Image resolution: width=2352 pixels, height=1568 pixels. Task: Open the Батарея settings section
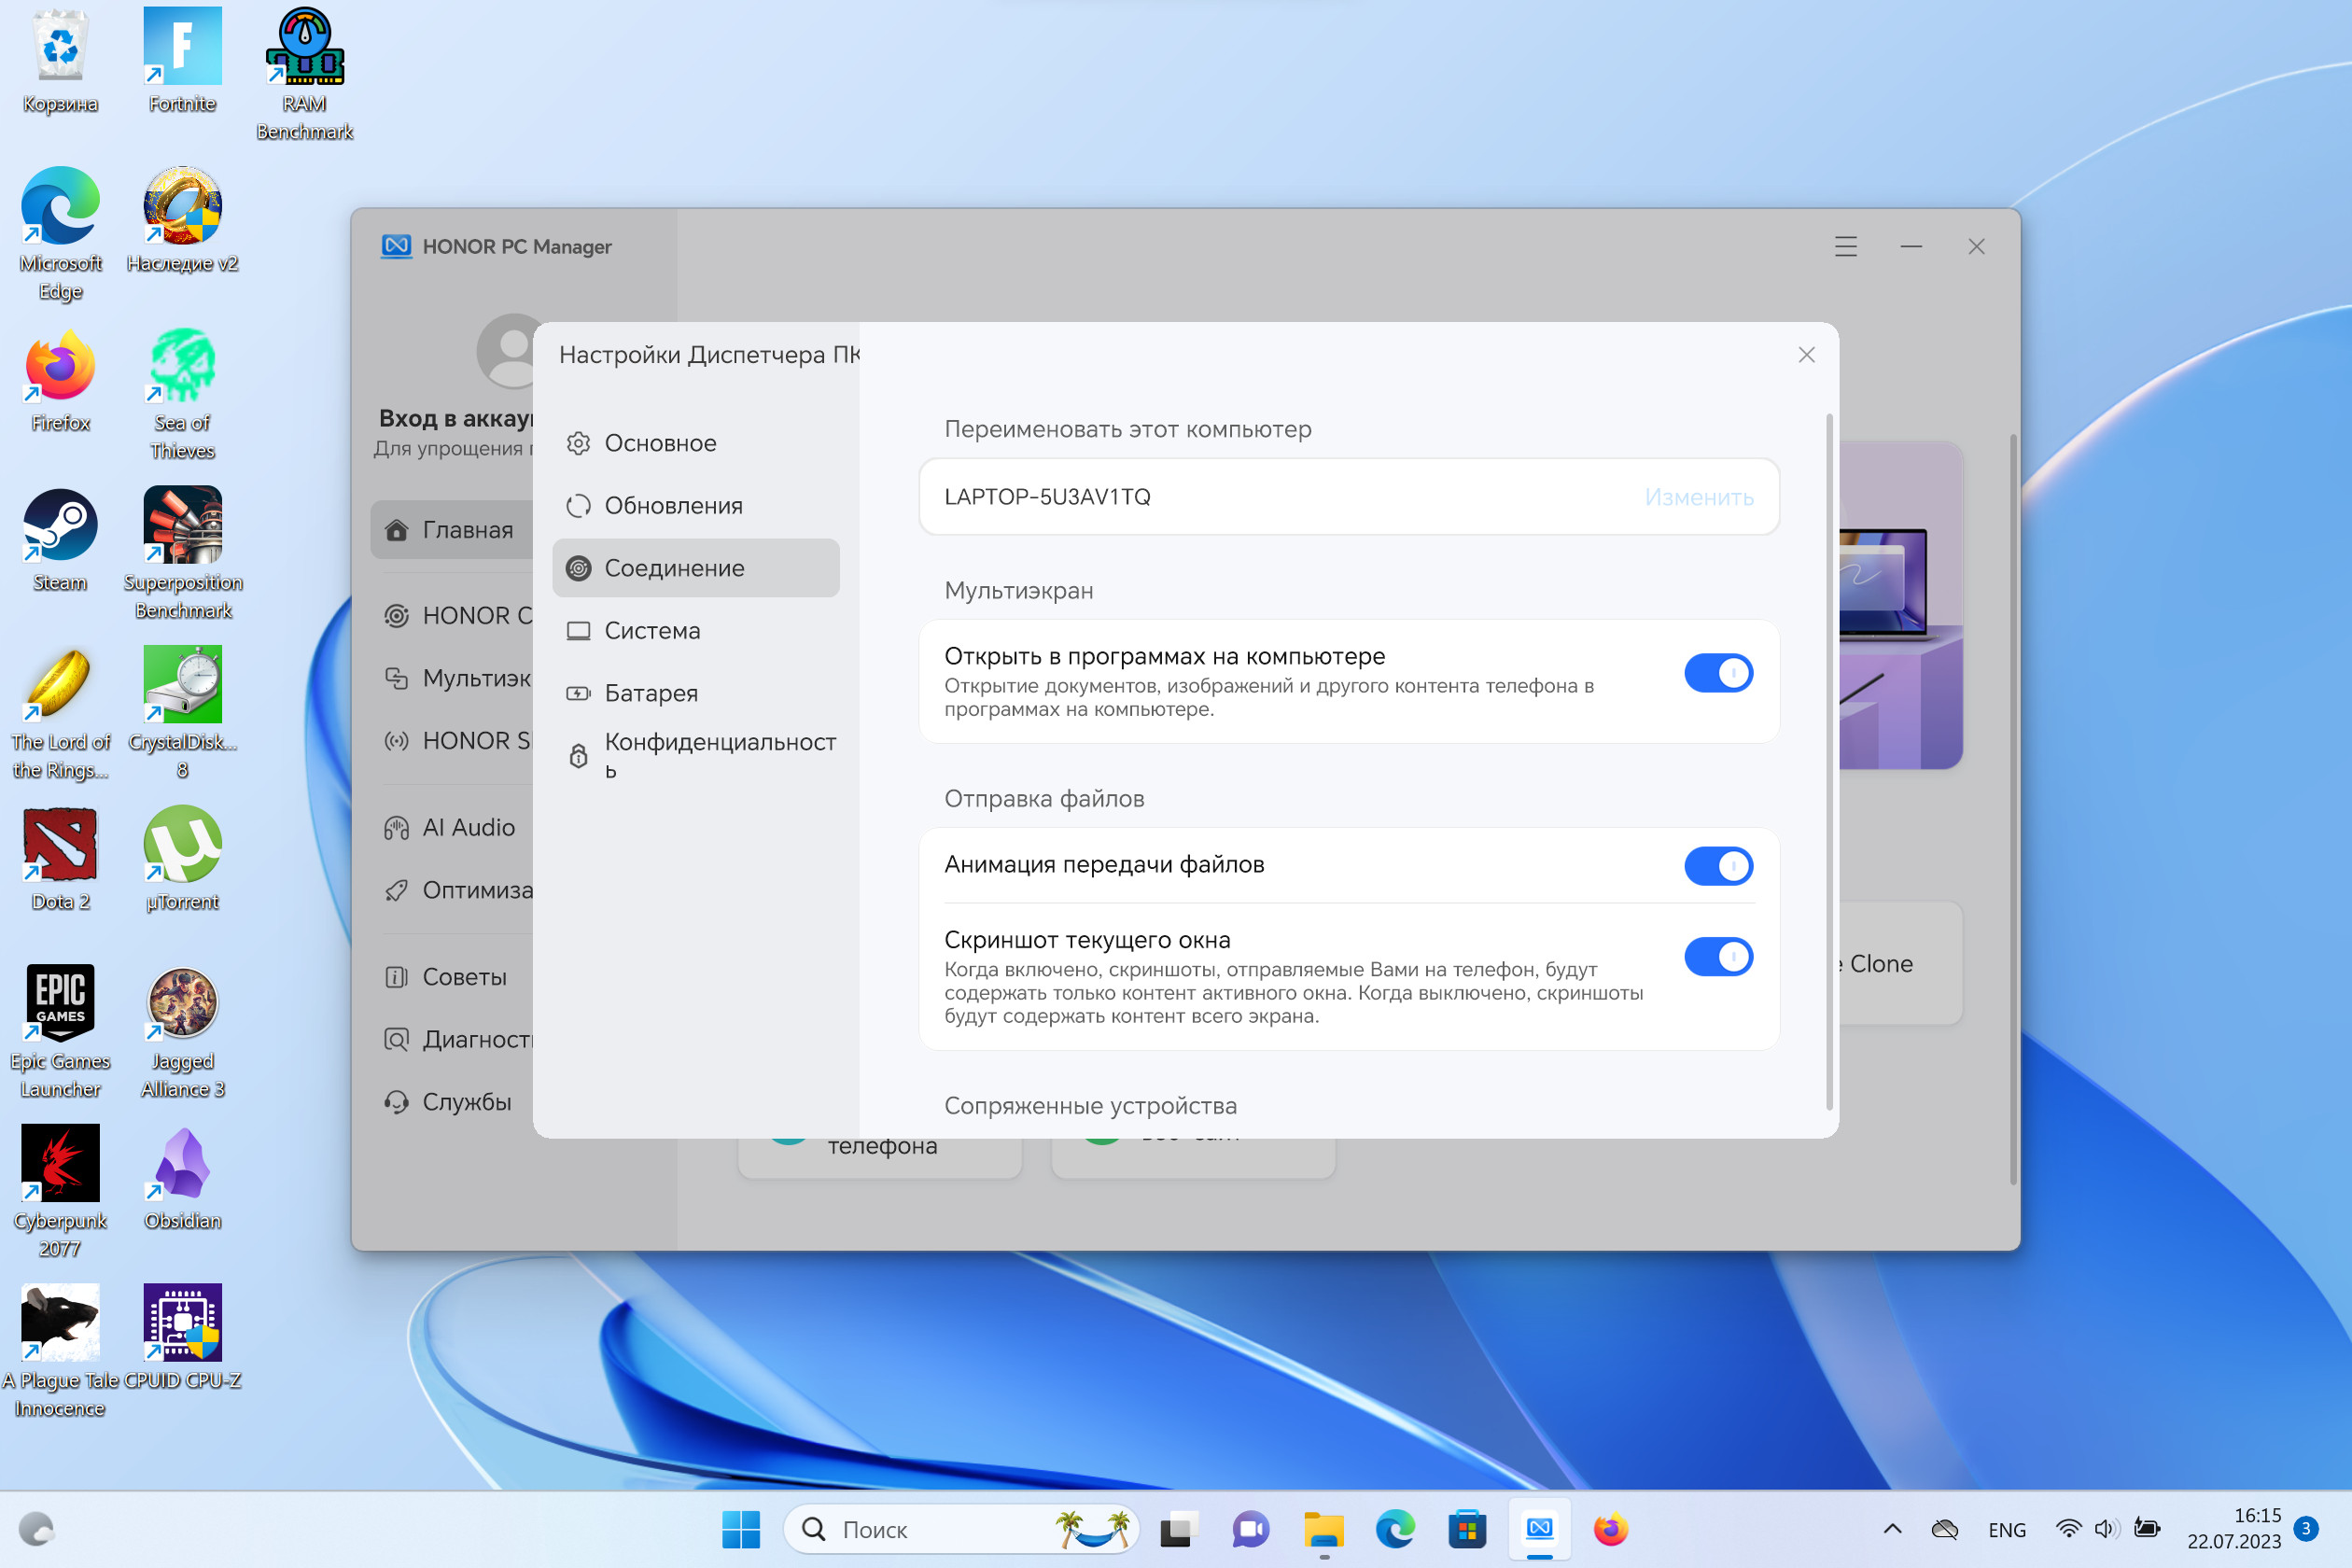(695, 693)
